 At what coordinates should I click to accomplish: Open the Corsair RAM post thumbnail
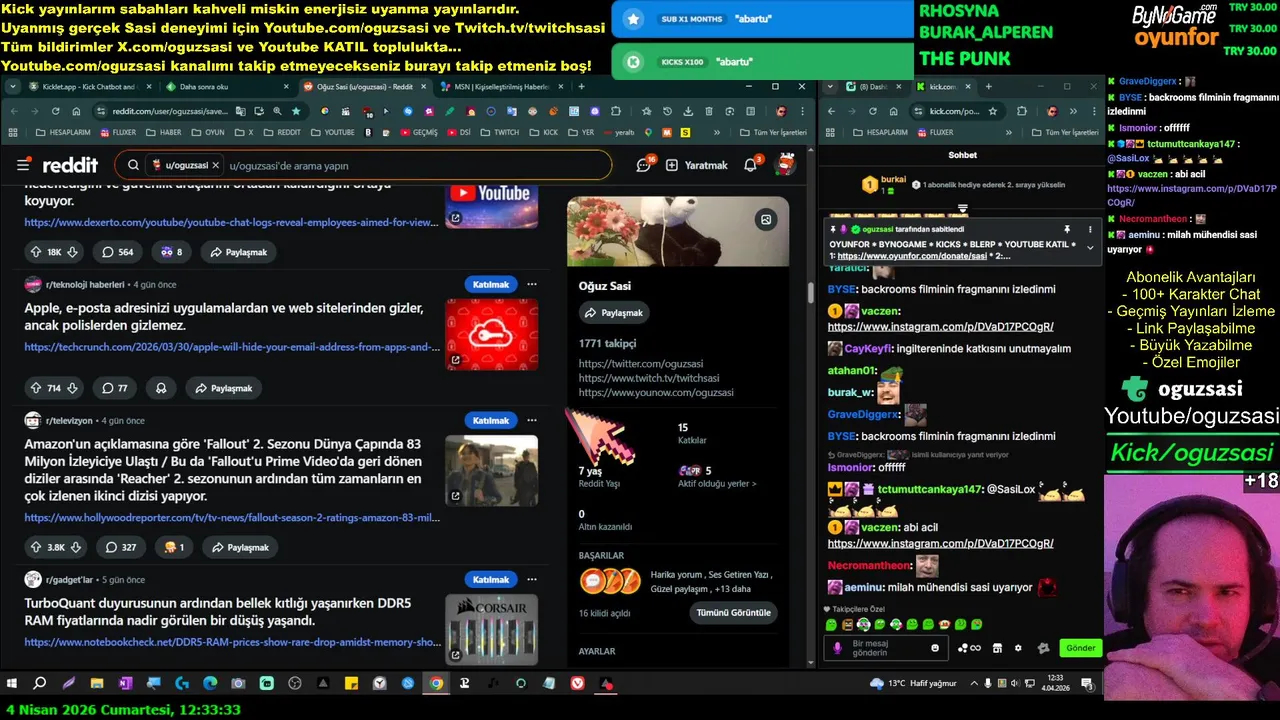[491, 630]
